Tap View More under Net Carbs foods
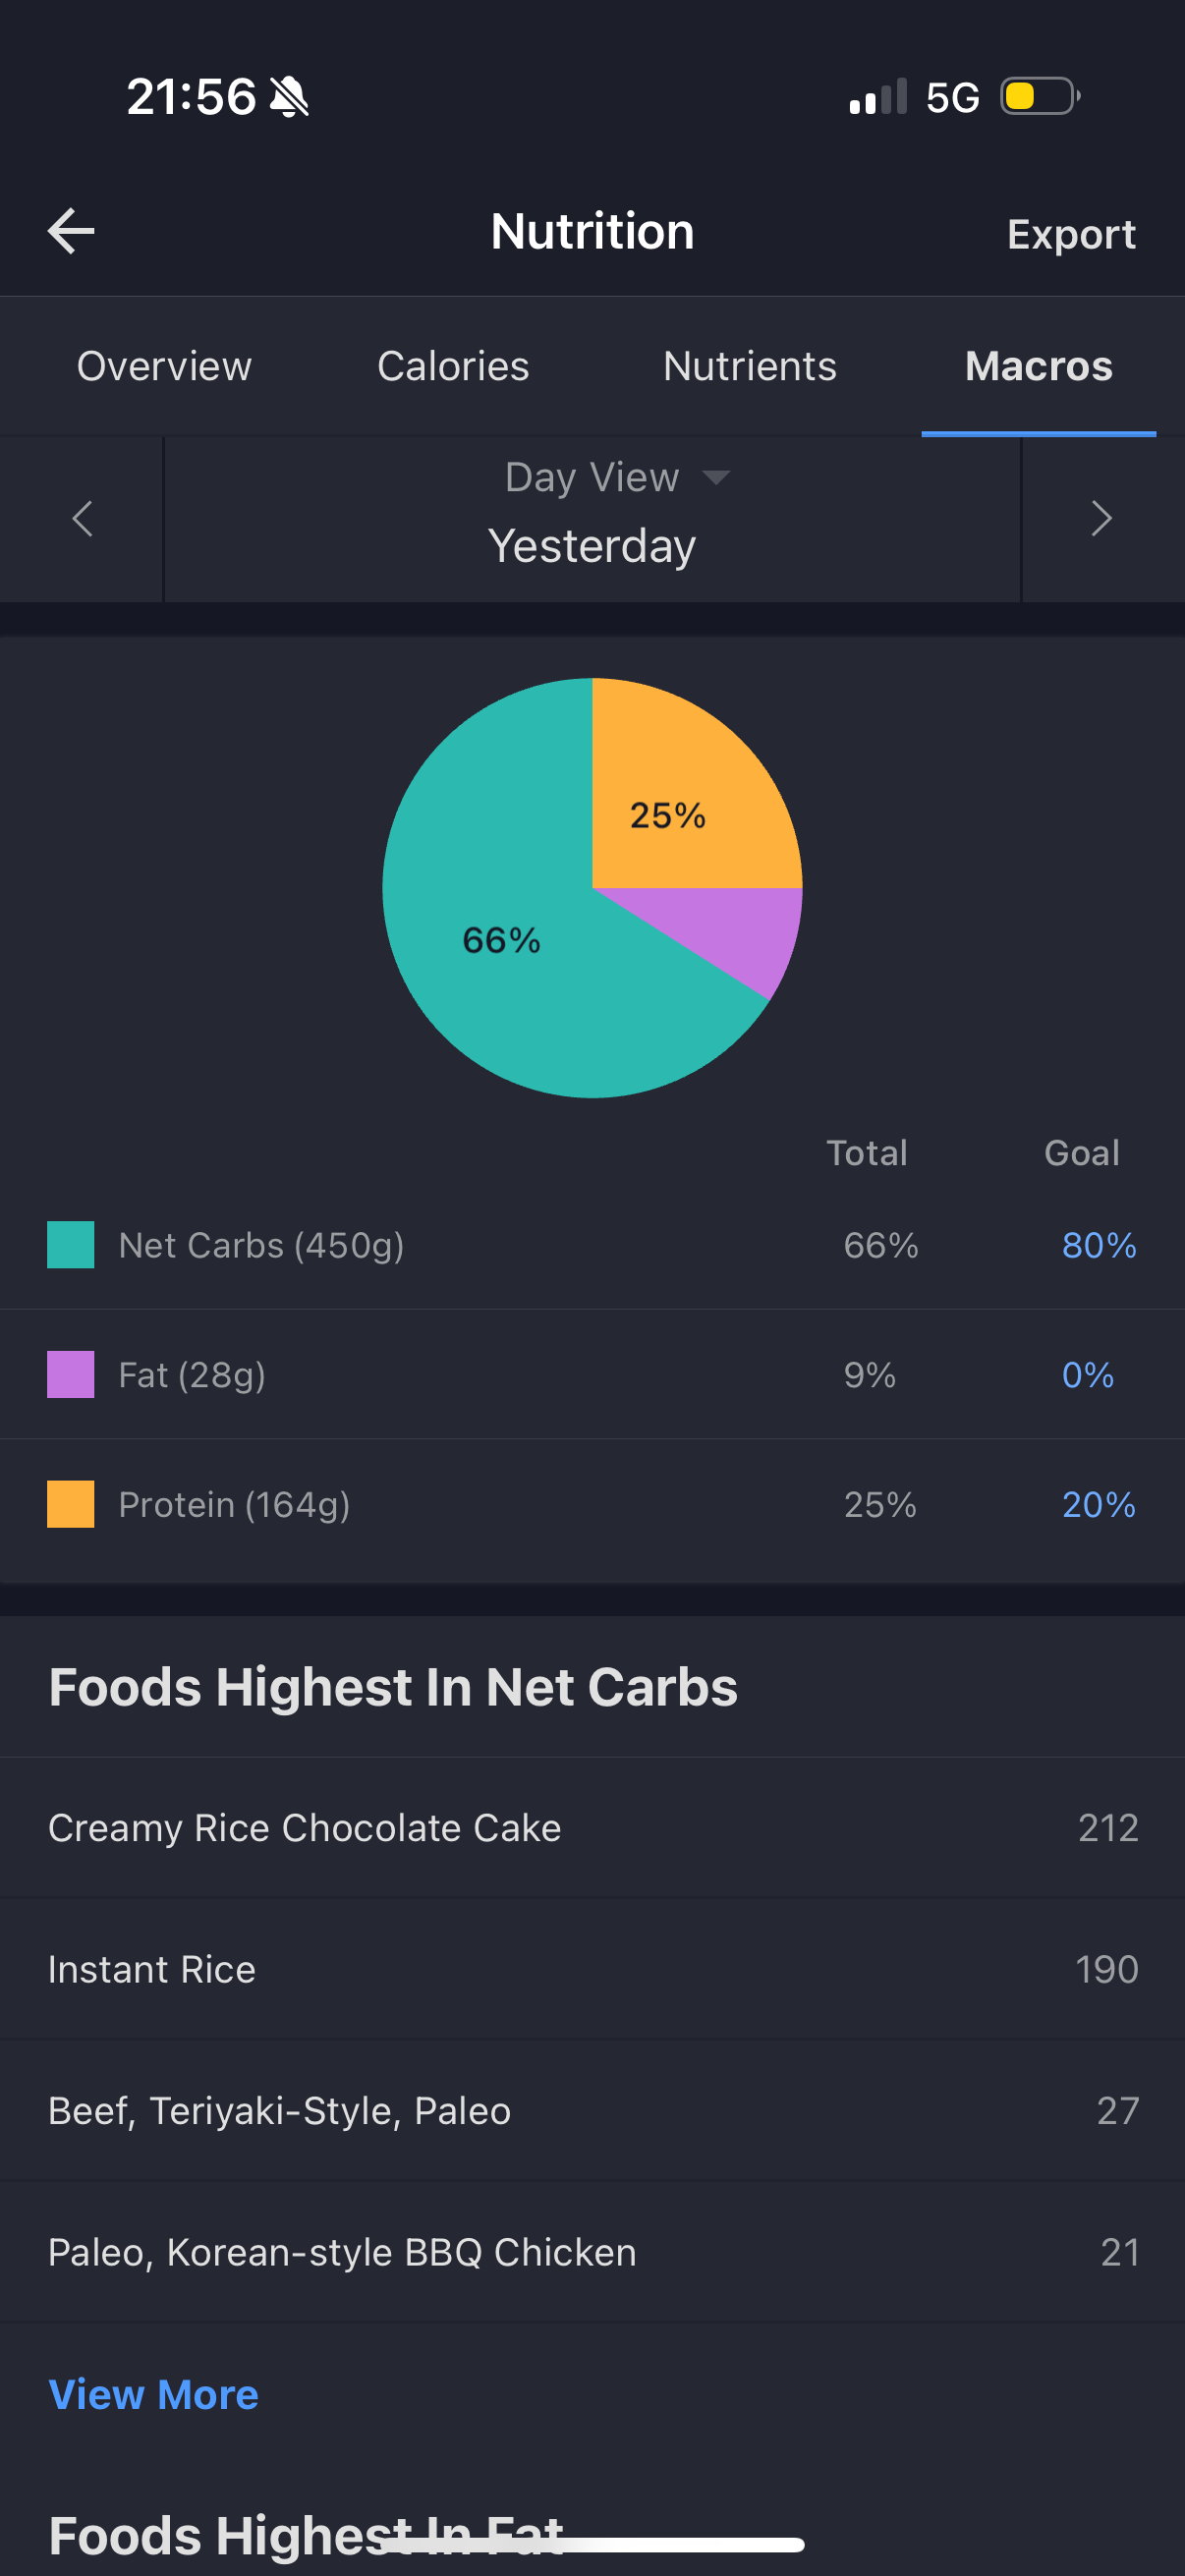The height and width of the screenshot is (2576, 1185). [153, 2395]
